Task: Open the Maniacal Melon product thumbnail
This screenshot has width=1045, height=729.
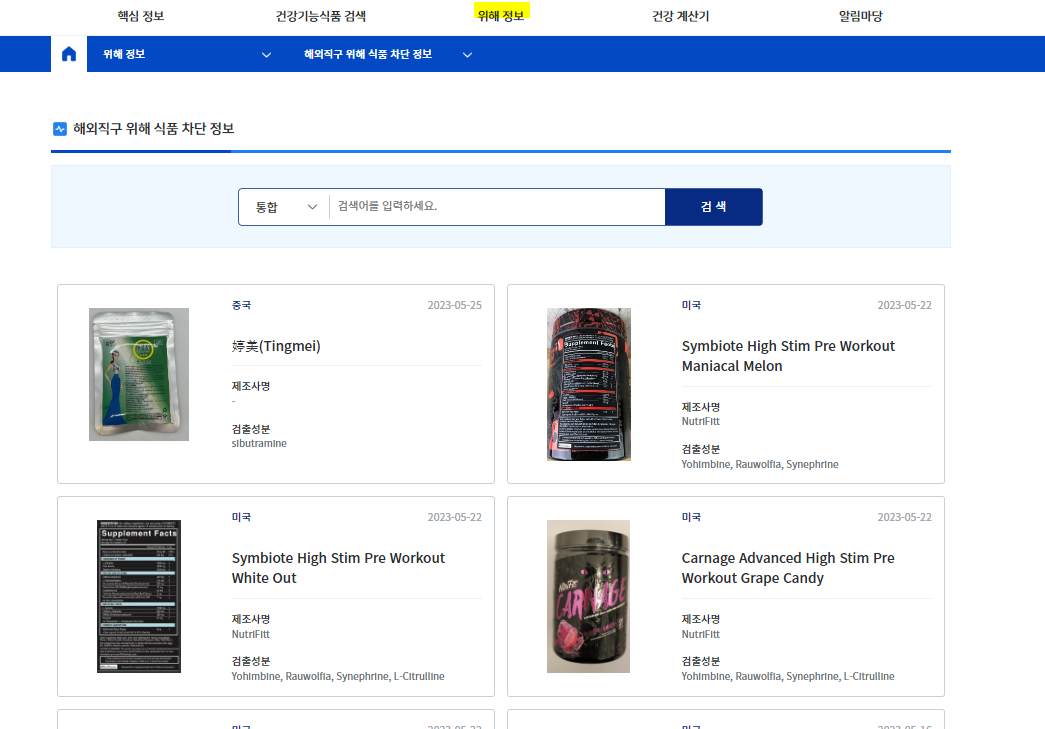Action: (x=588, y=384)
